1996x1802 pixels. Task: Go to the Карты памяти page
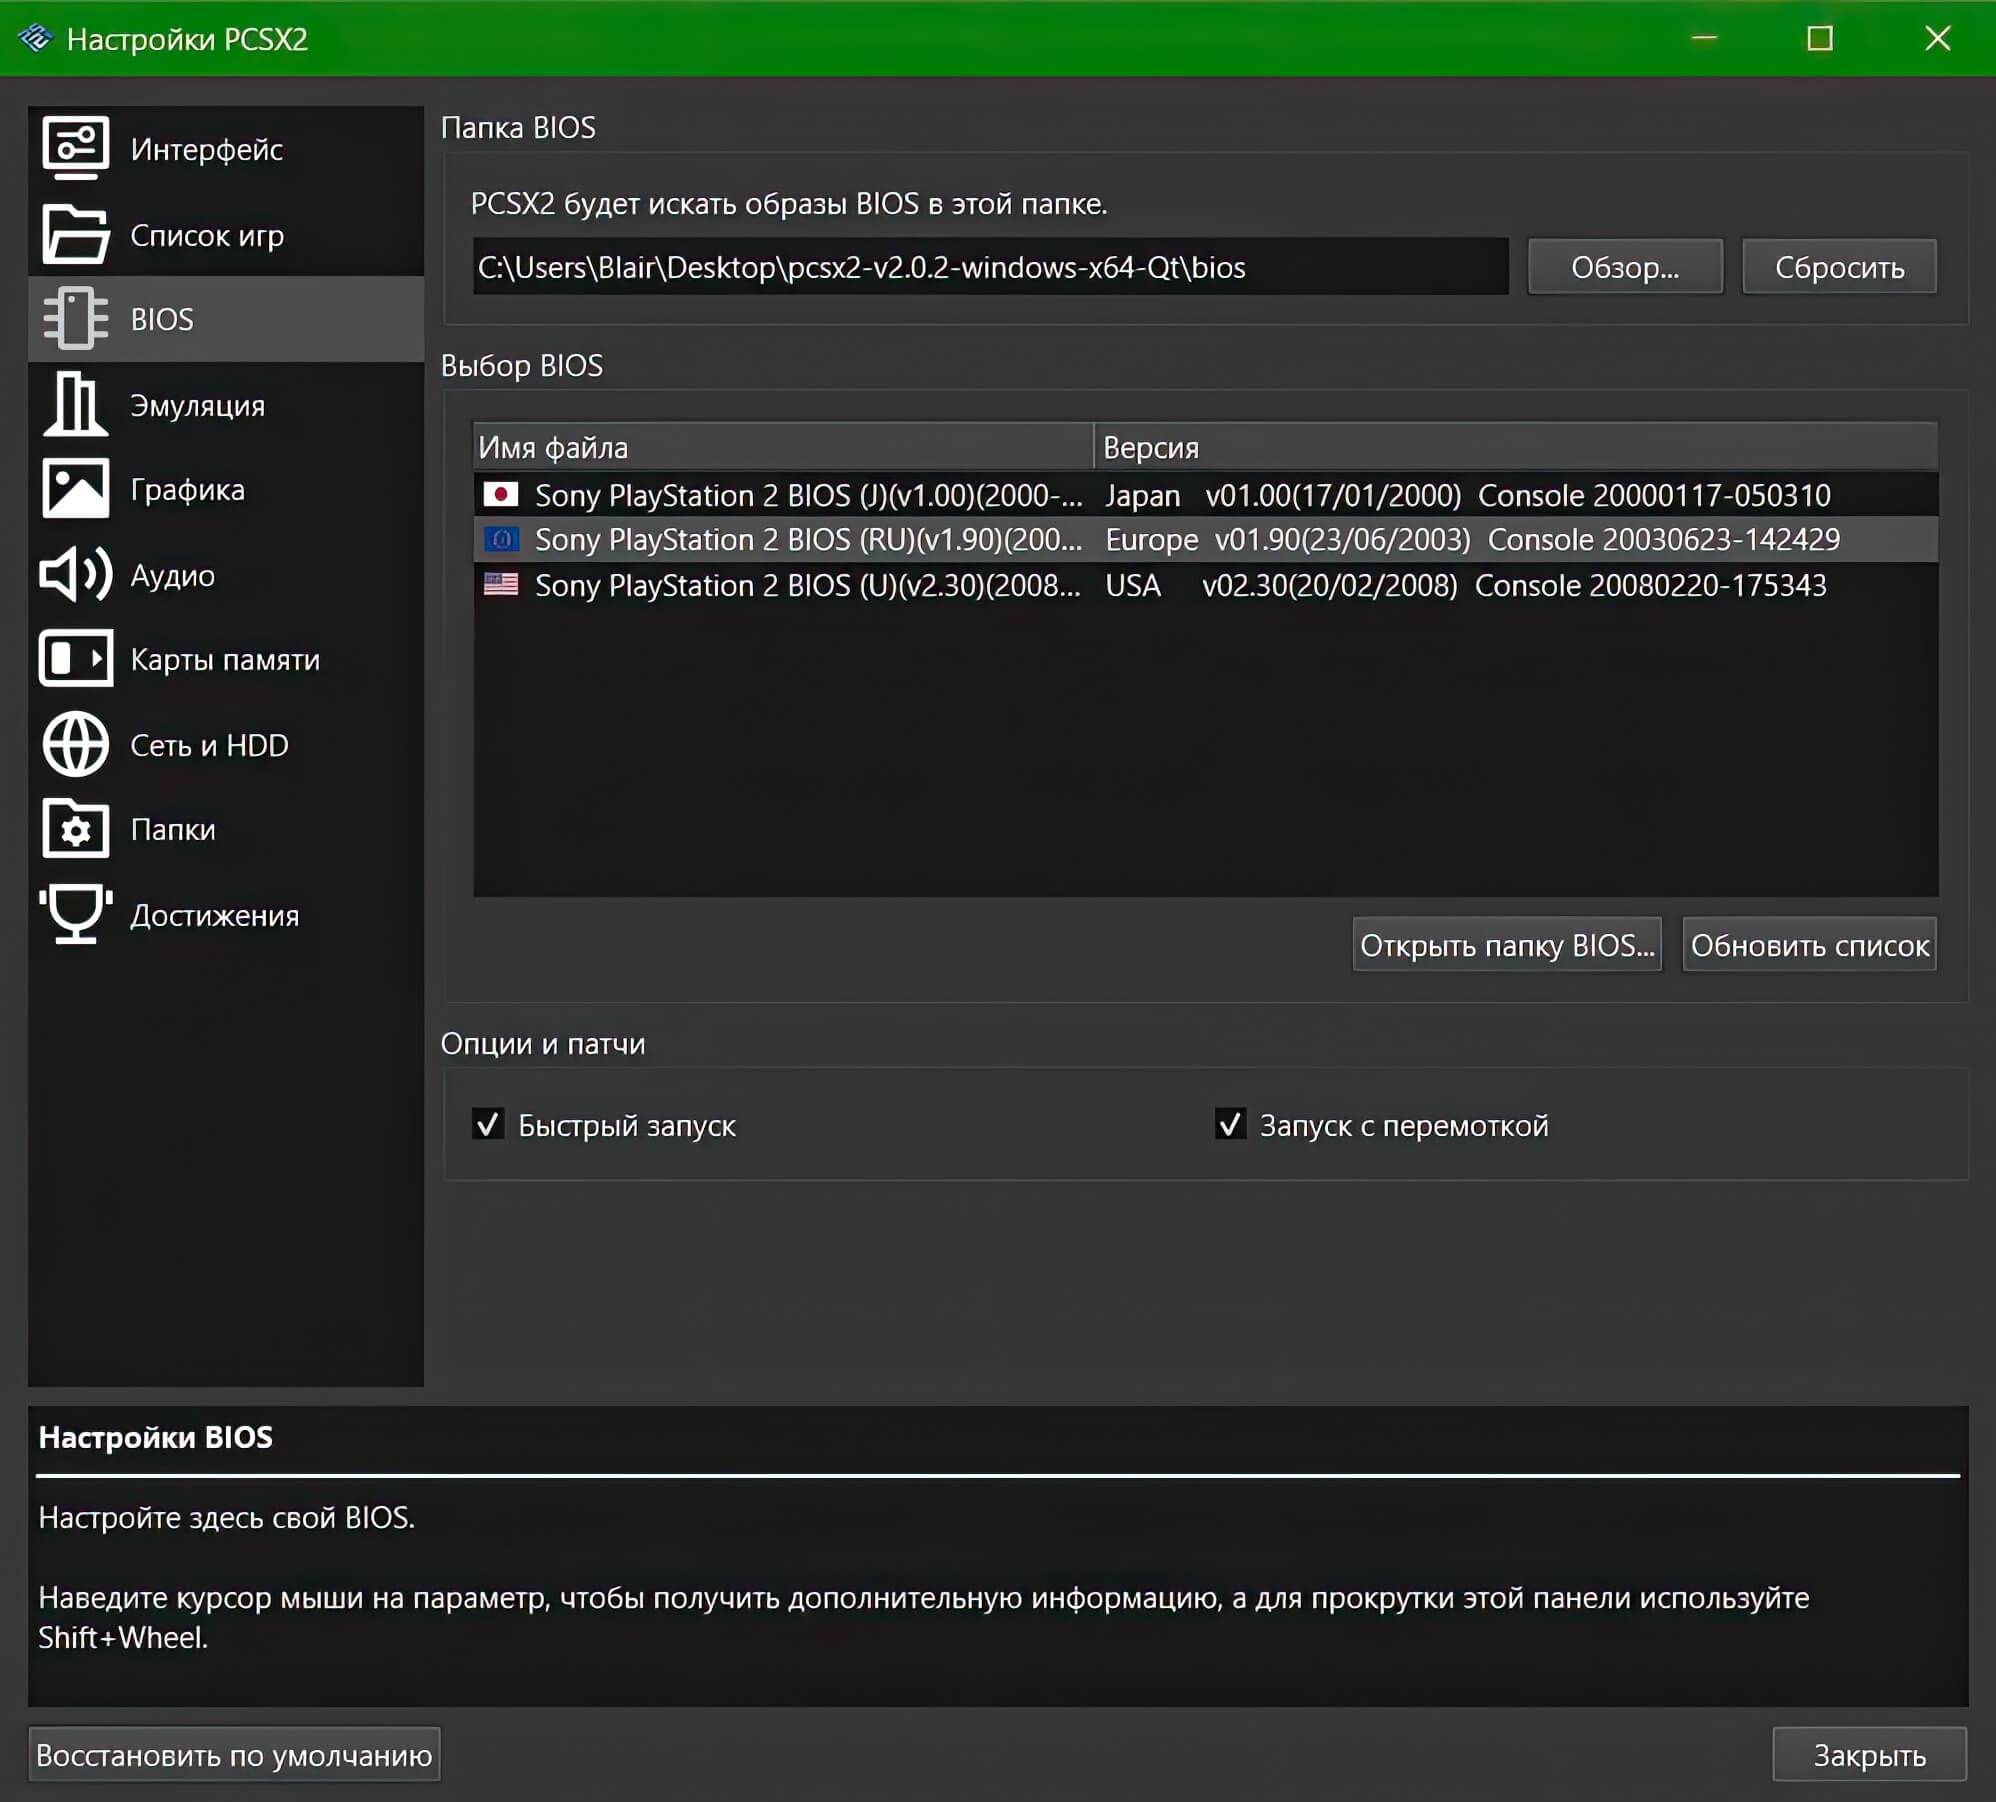pos(225,660)
